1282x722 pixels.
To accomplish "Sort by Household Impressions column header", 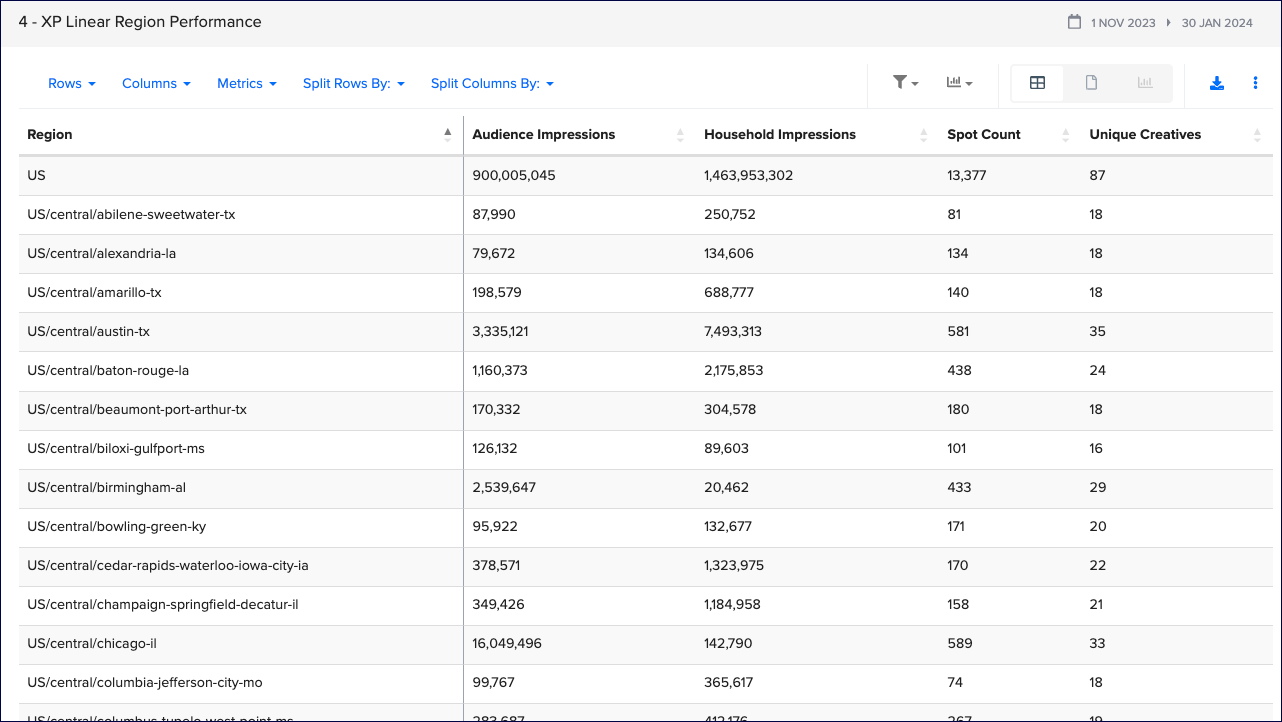I will pyautogui.click(x=780, y=135).
